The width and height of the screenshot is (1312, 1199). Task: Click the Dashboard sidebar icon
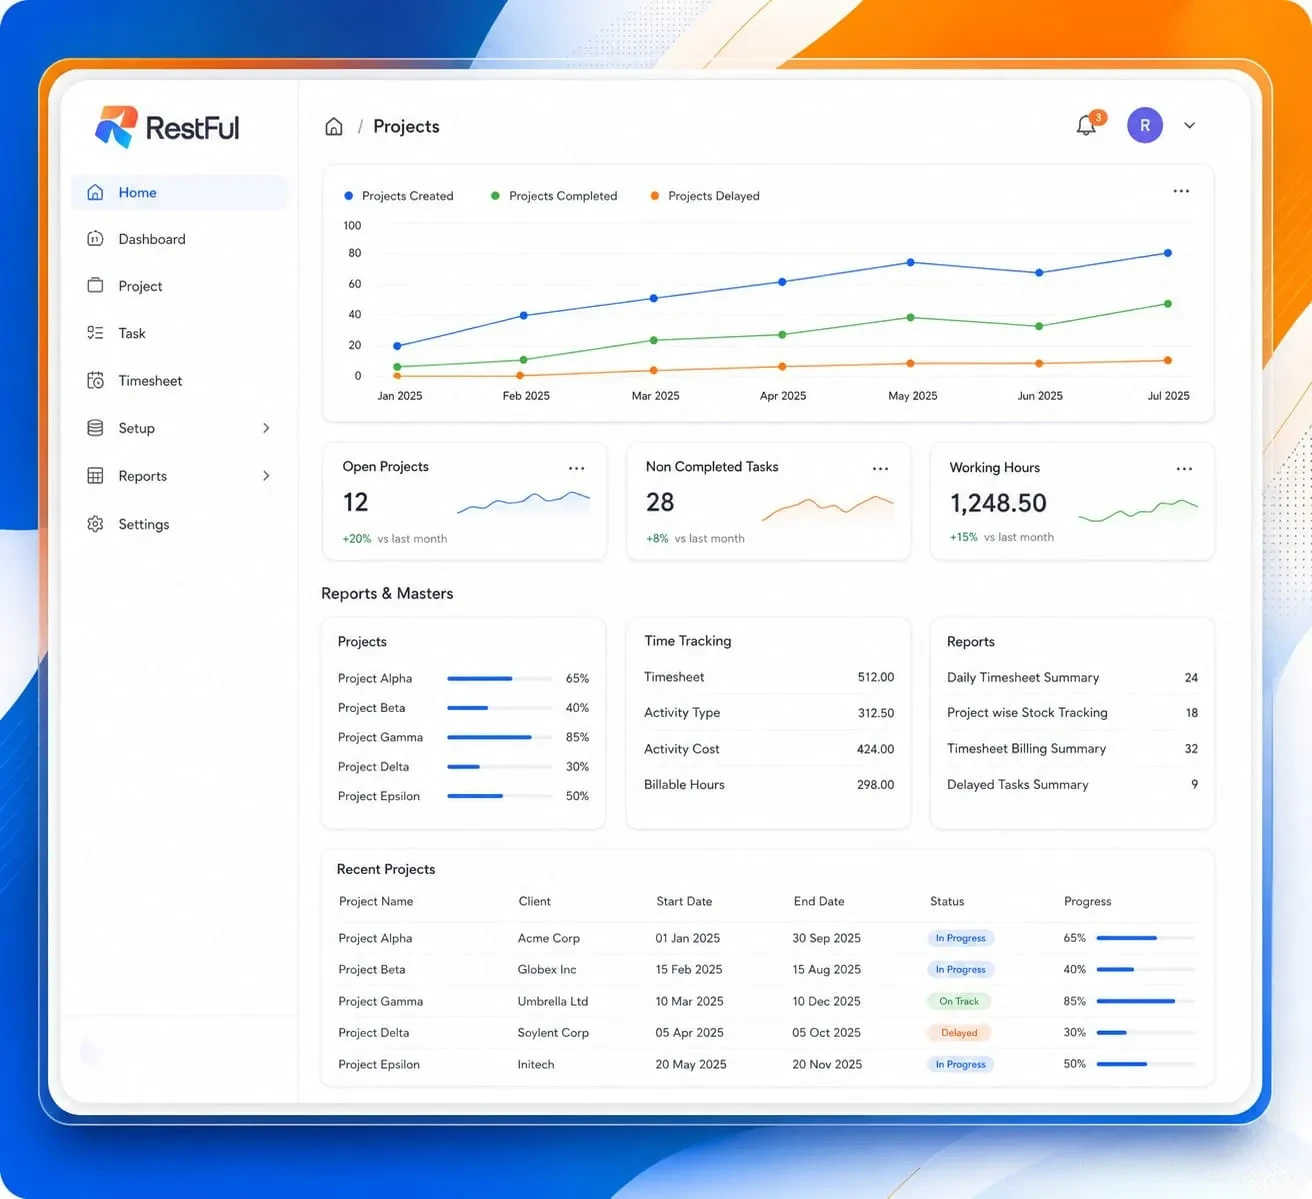[x=95, y=239]
